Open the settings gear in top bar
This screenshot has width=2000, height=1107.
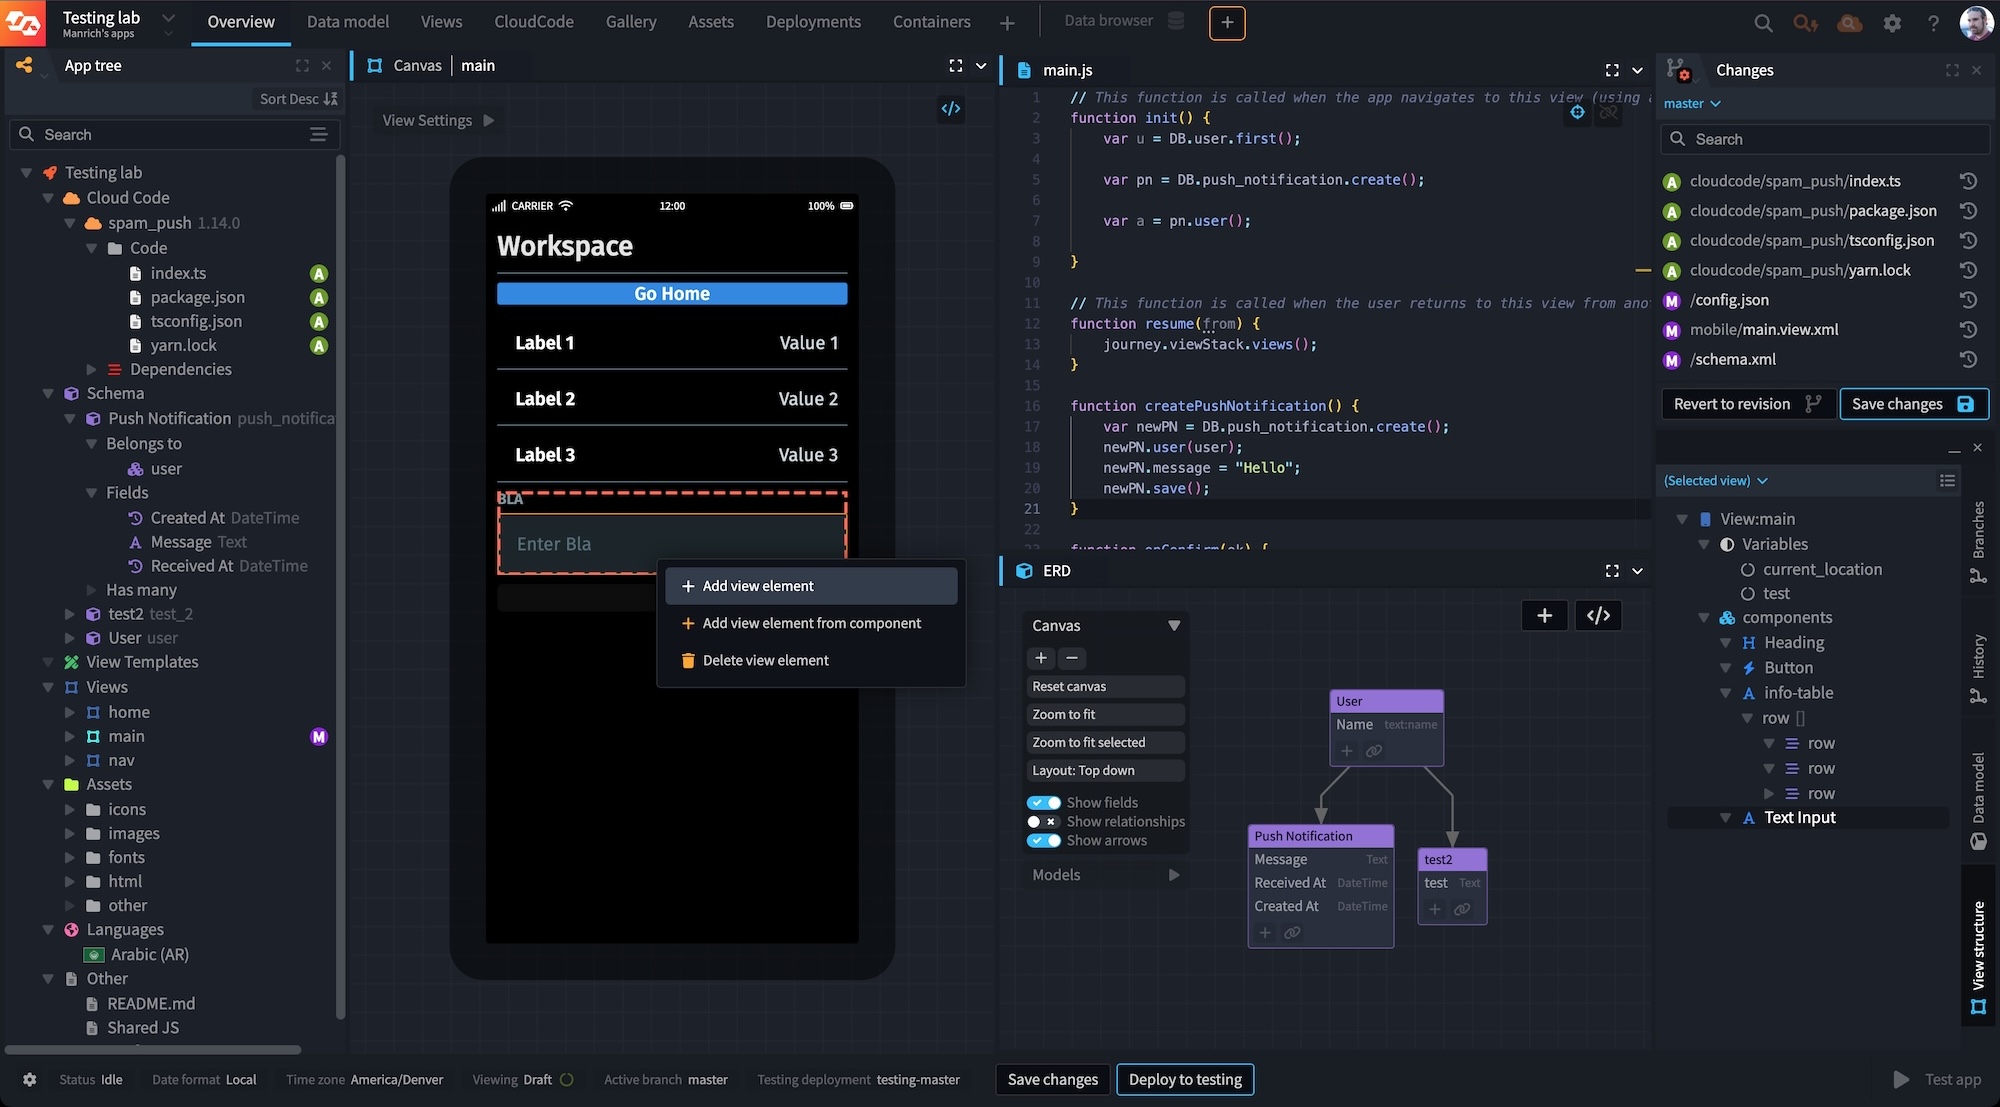1892,22
